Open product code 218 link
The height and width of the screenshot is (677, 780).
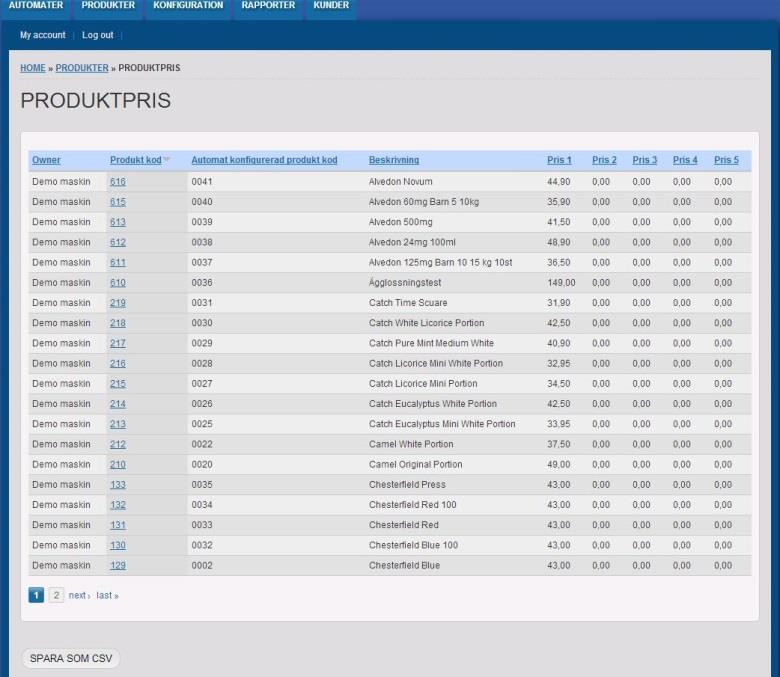(x=118, y=323)
